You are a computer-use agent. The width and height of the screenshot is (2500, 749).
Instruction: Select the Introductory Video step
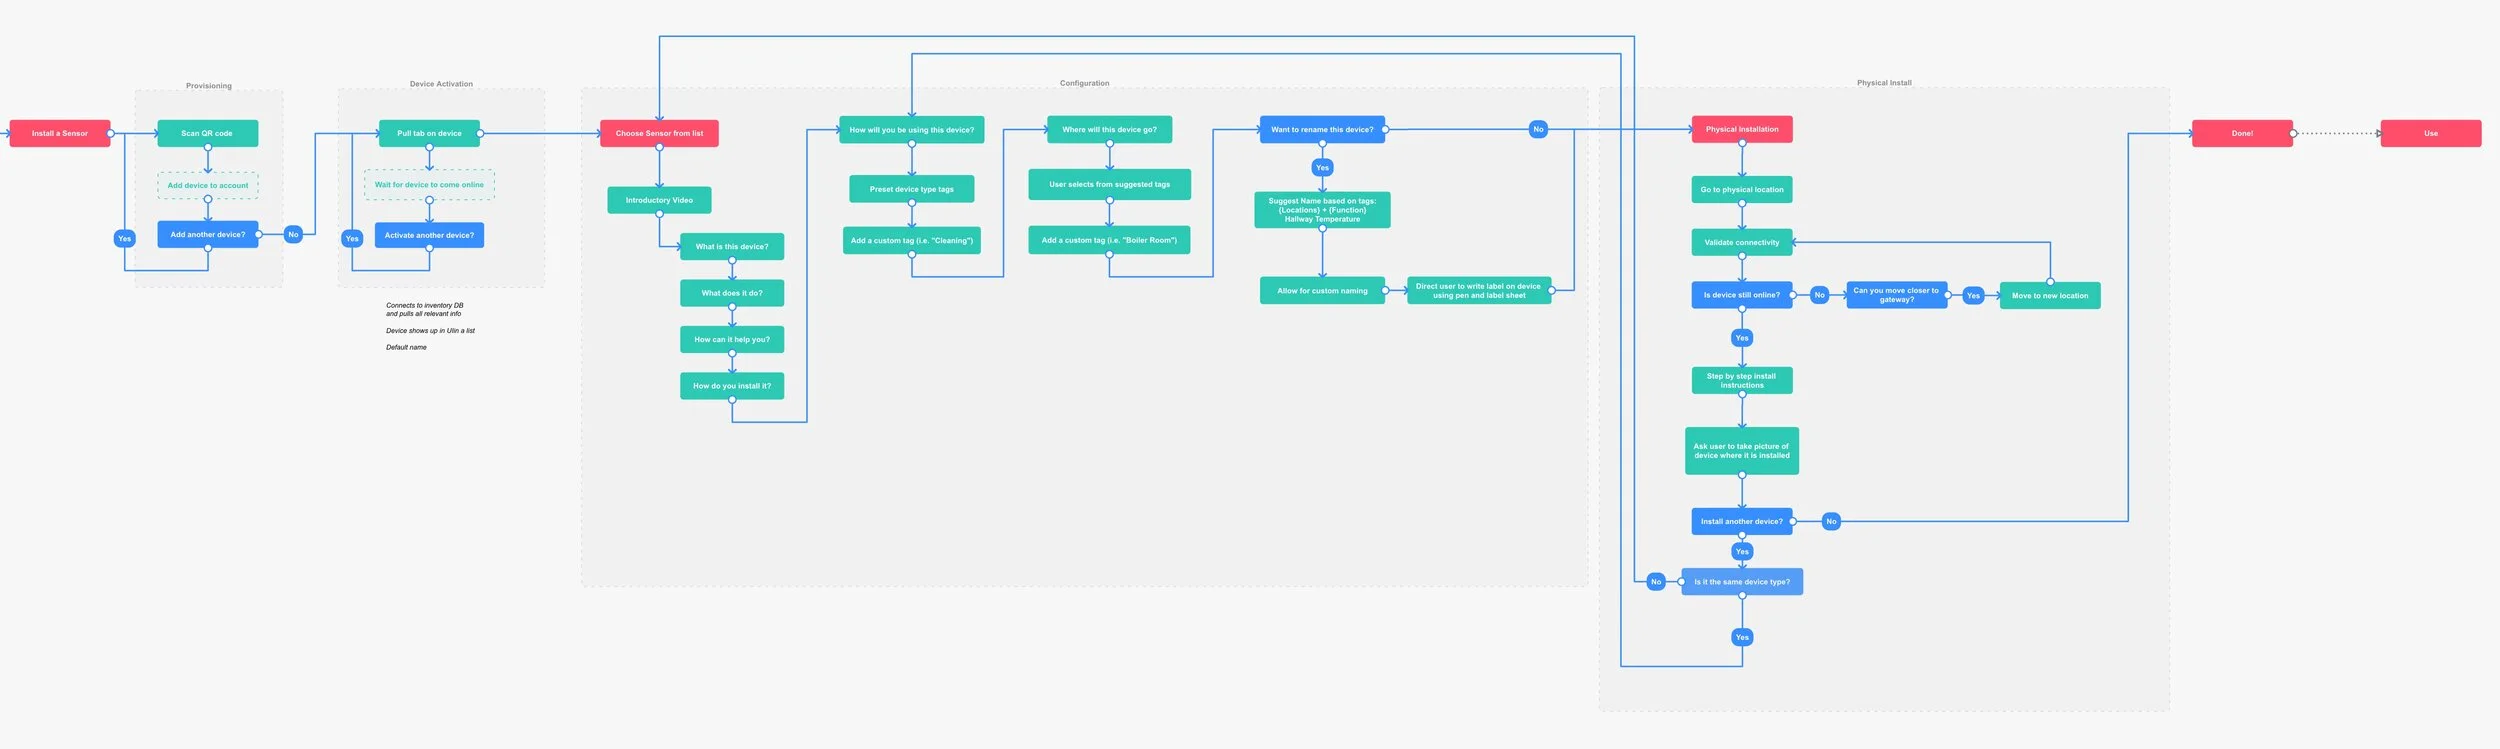click(659, 200)
